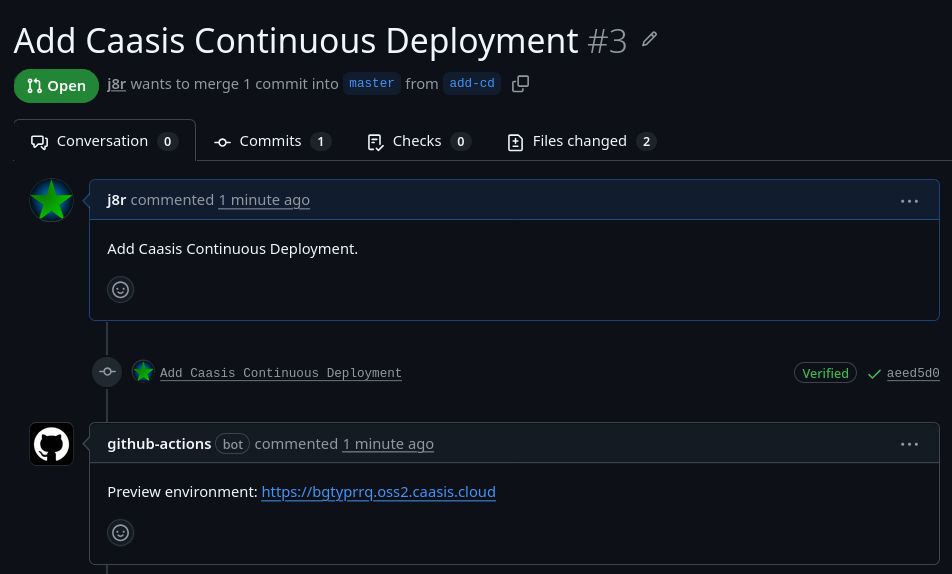This screenshot has width=952, height=574.
Task: Add emoji reaction to github-actions comment
Action: [x=121, y=533]
